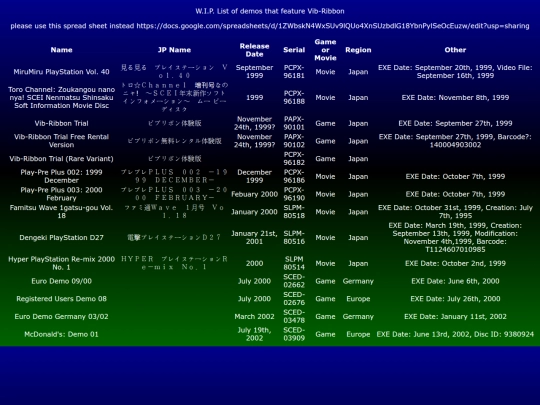Click the 'Serial' column header
Screen dimensions: 540x405
294,50
